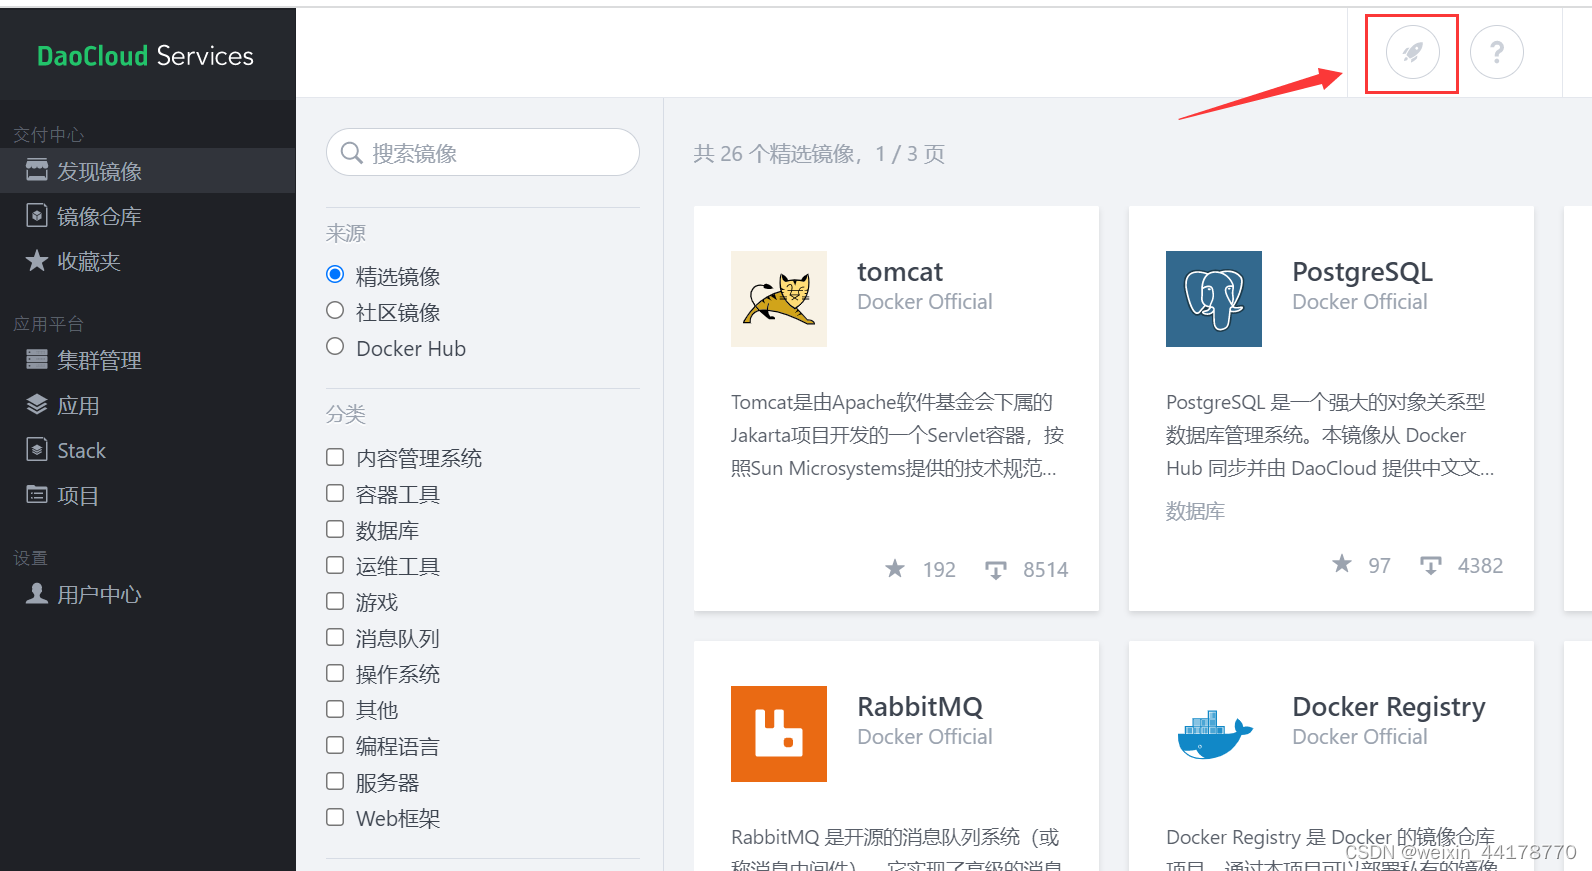The image size is (1592, 871).
Task: Check the 数据库 category checkbox
Action: click(x=335, y=529)
